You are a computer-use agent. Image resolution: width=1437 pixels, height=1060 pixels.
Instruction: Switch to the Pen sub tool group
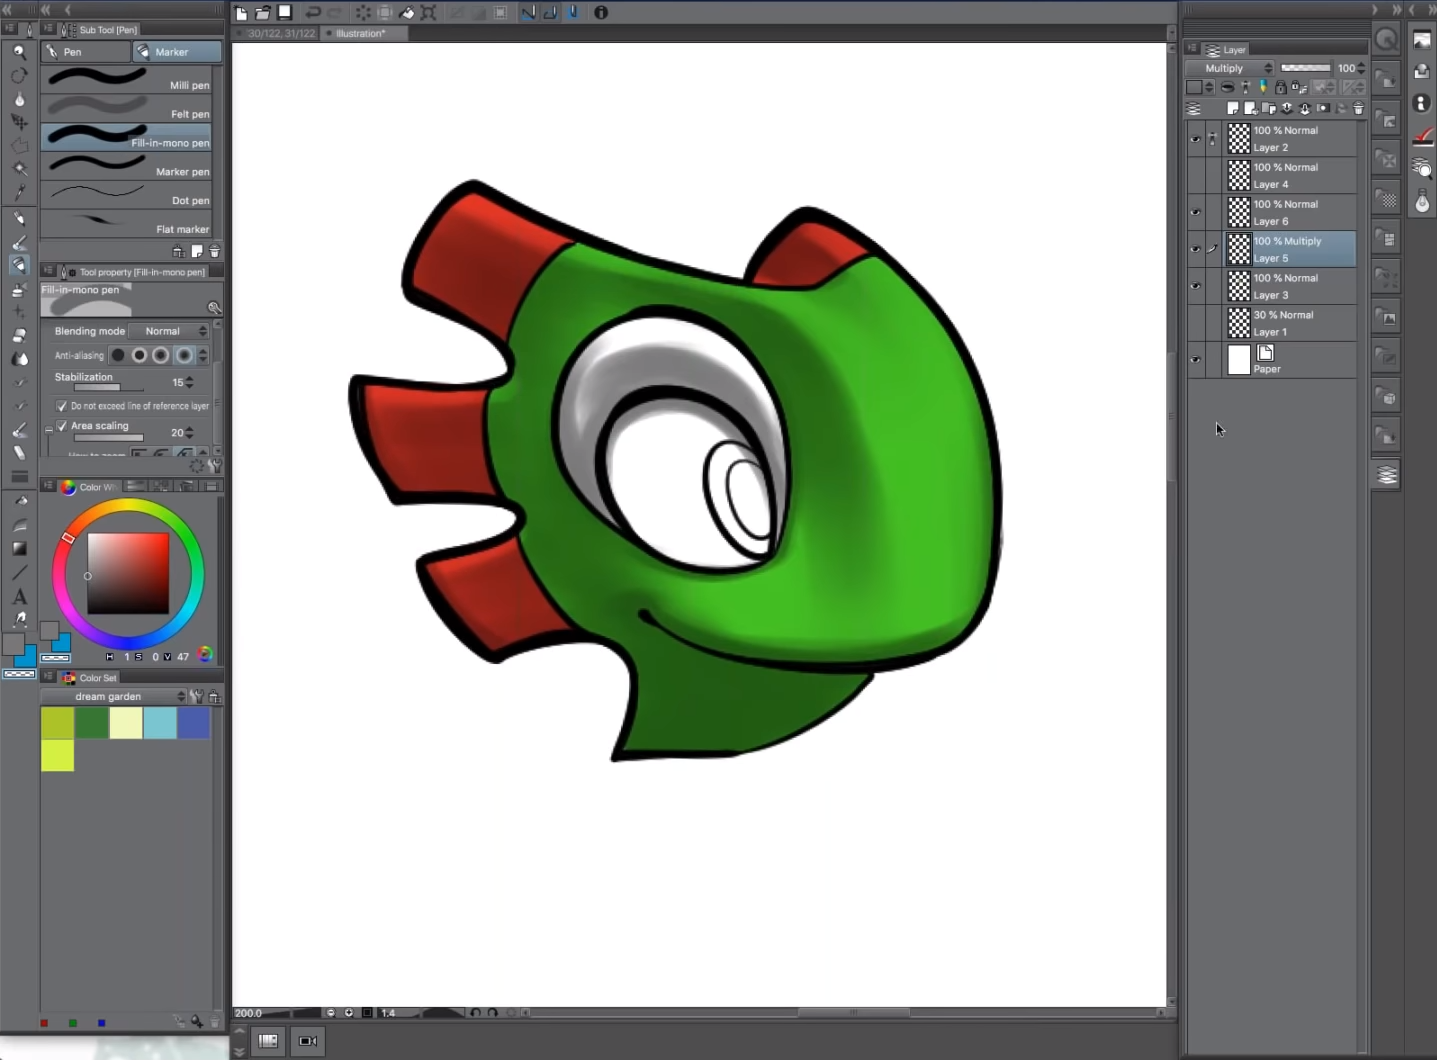86,52
